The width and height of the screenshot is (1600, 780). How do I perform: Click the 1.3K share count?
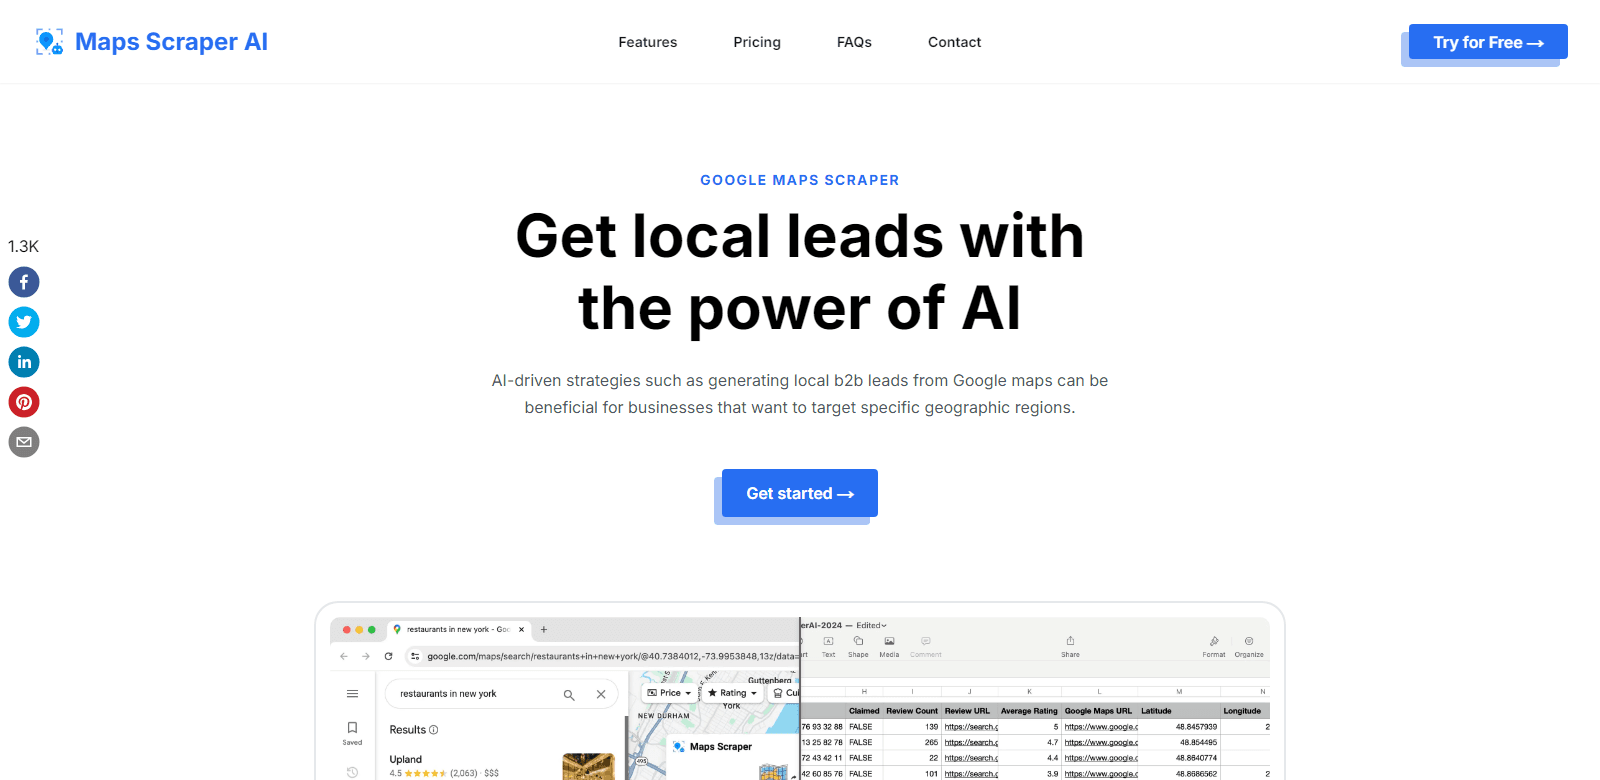[24, 246]
